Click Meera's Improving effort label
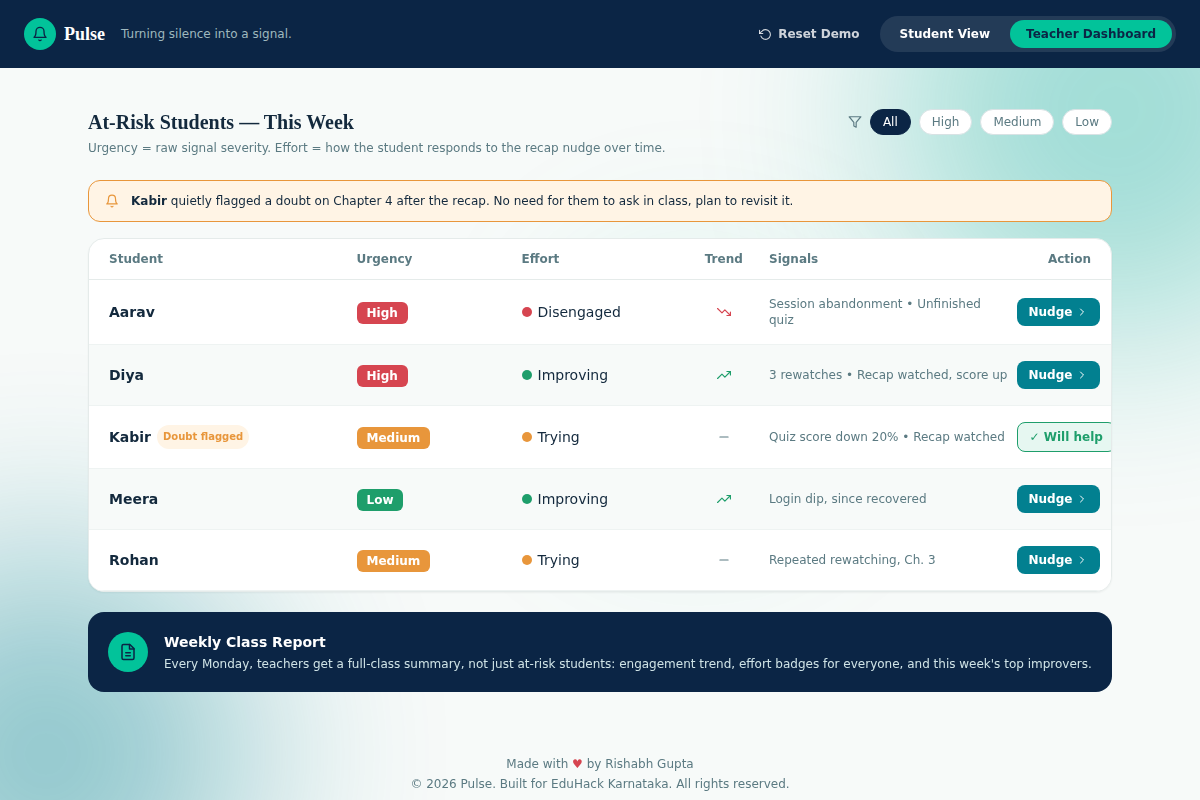The height and width of the screenshot is (800, 1200). [x=573, y=499]
